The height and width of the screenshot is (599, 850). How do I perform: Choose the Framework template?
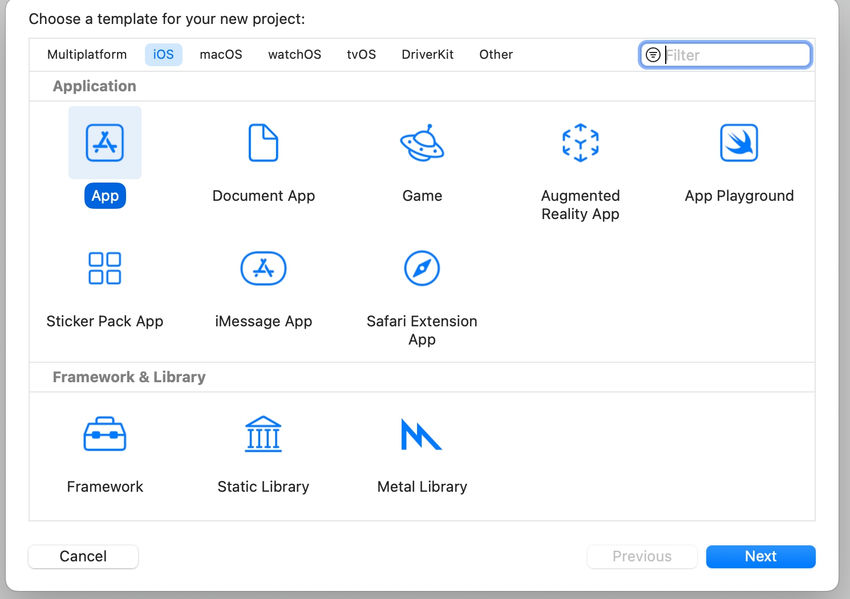[104, 433]
